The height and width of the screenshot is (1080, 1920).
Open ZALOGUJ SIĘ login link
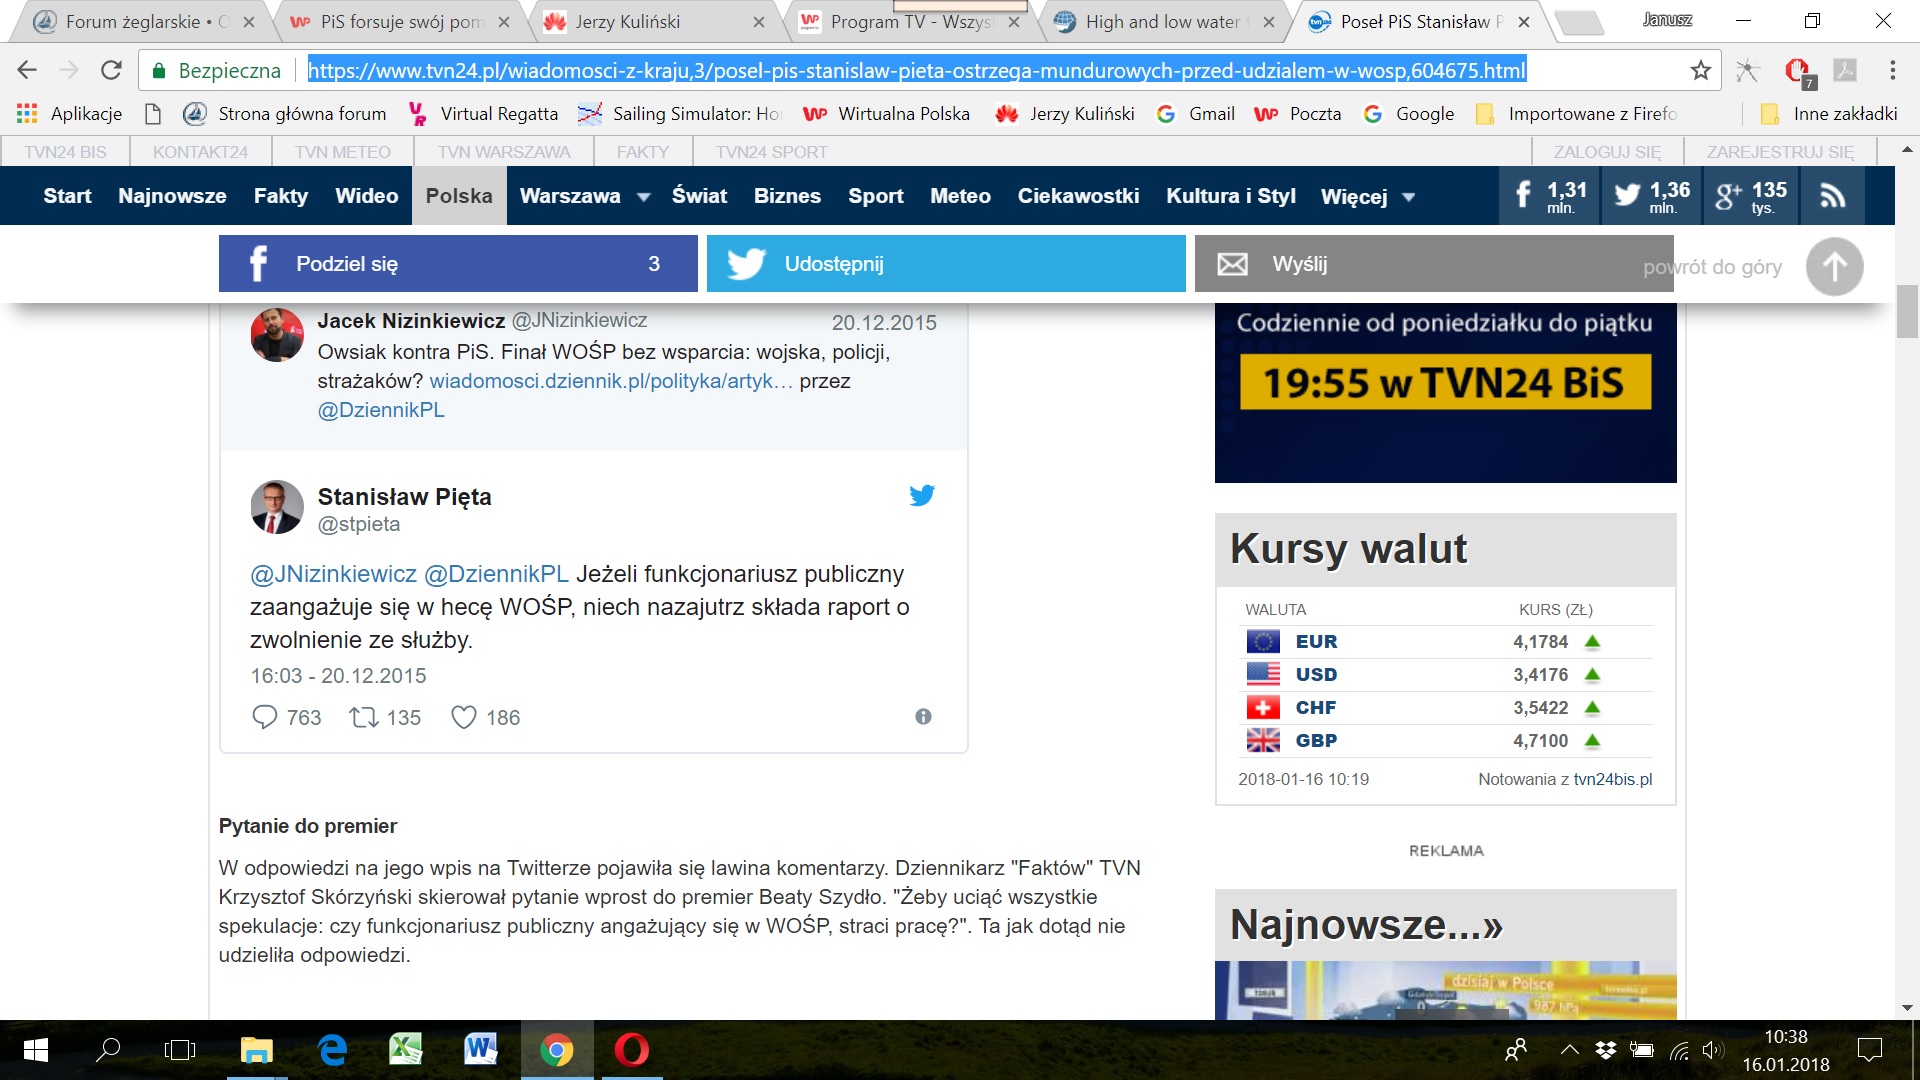(1607, 152)
